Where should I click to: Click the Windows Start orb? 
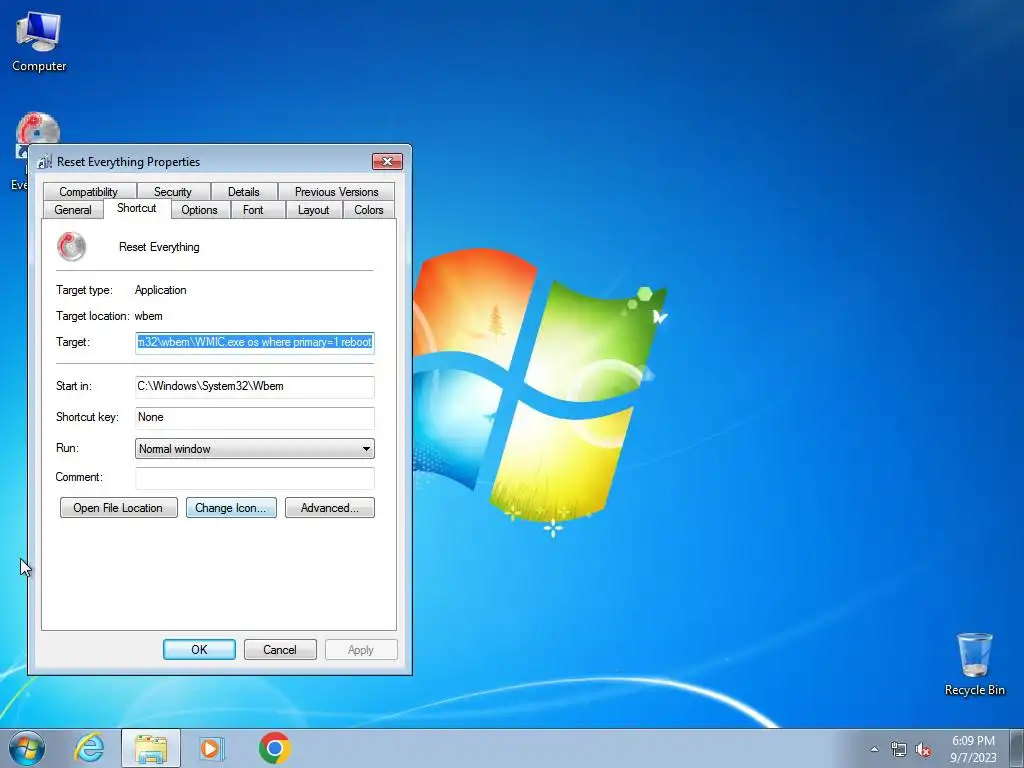(x=27, y=748)
